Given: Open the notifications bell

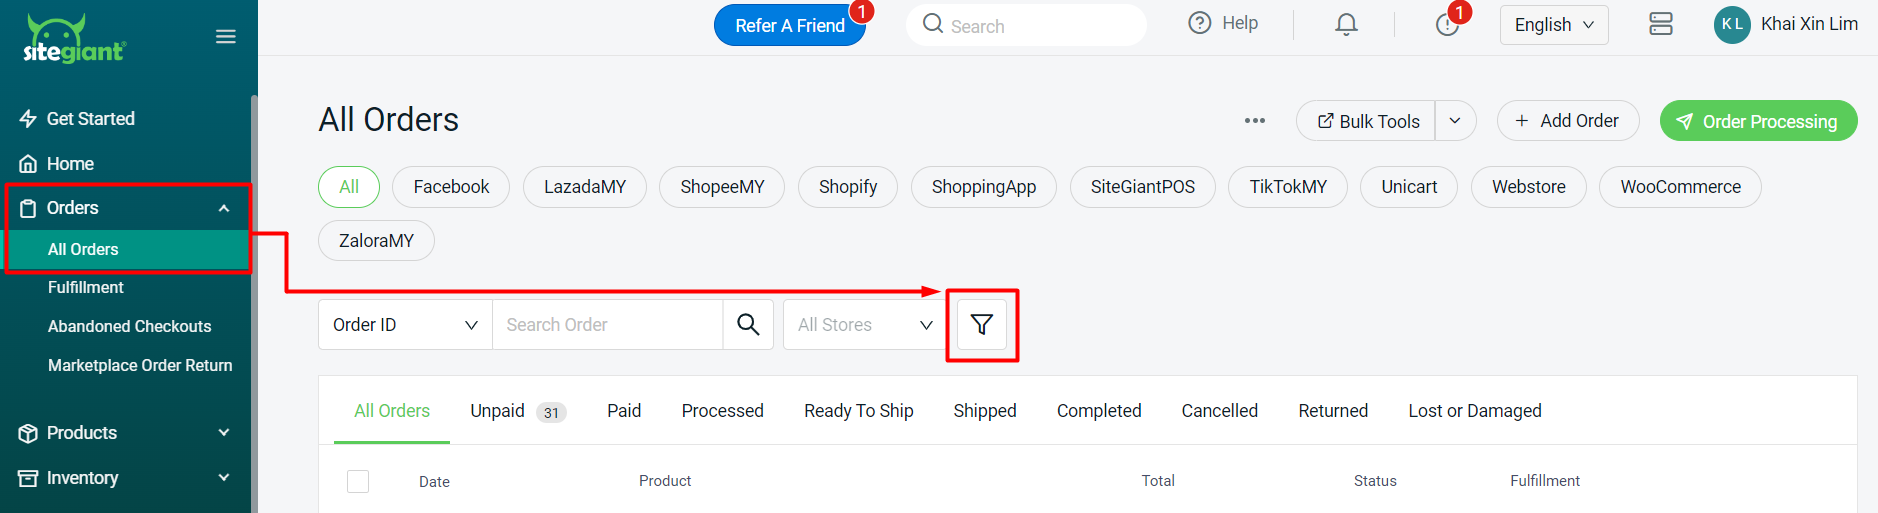Looking at the screenshot, I should [x=1346, y=24].
